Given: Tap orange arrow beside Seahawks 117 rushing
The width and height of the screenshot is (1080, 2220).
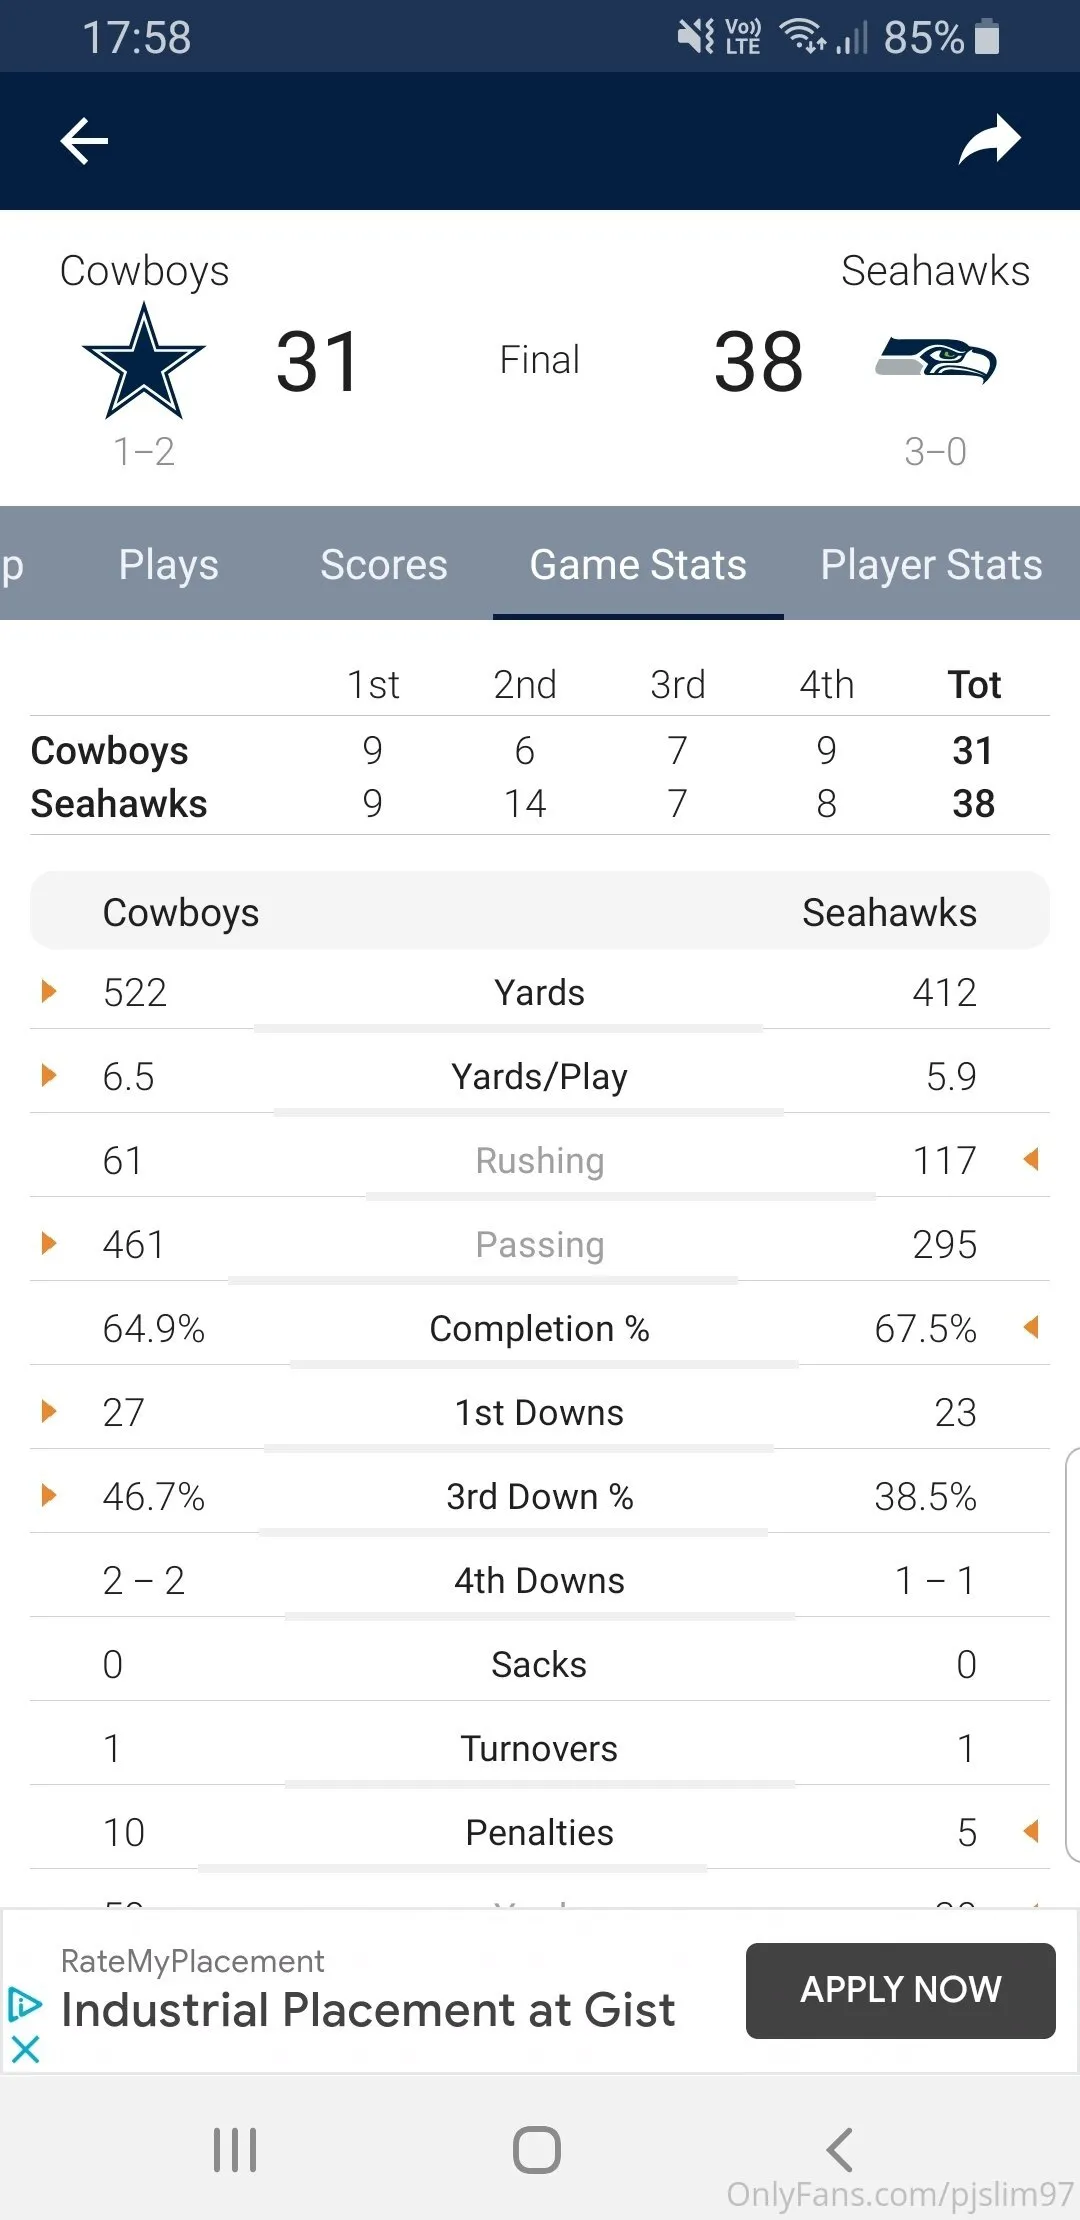Looking at the screenshot, I should tap(1031, 1160).
